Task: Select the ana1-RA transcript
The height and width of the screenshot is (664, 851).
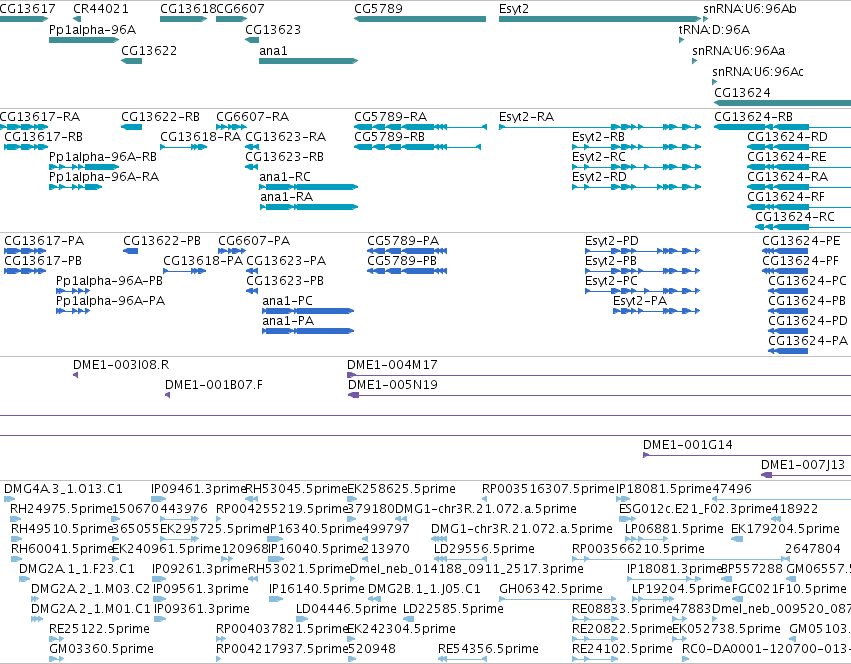Action: (x=308, y=207)
